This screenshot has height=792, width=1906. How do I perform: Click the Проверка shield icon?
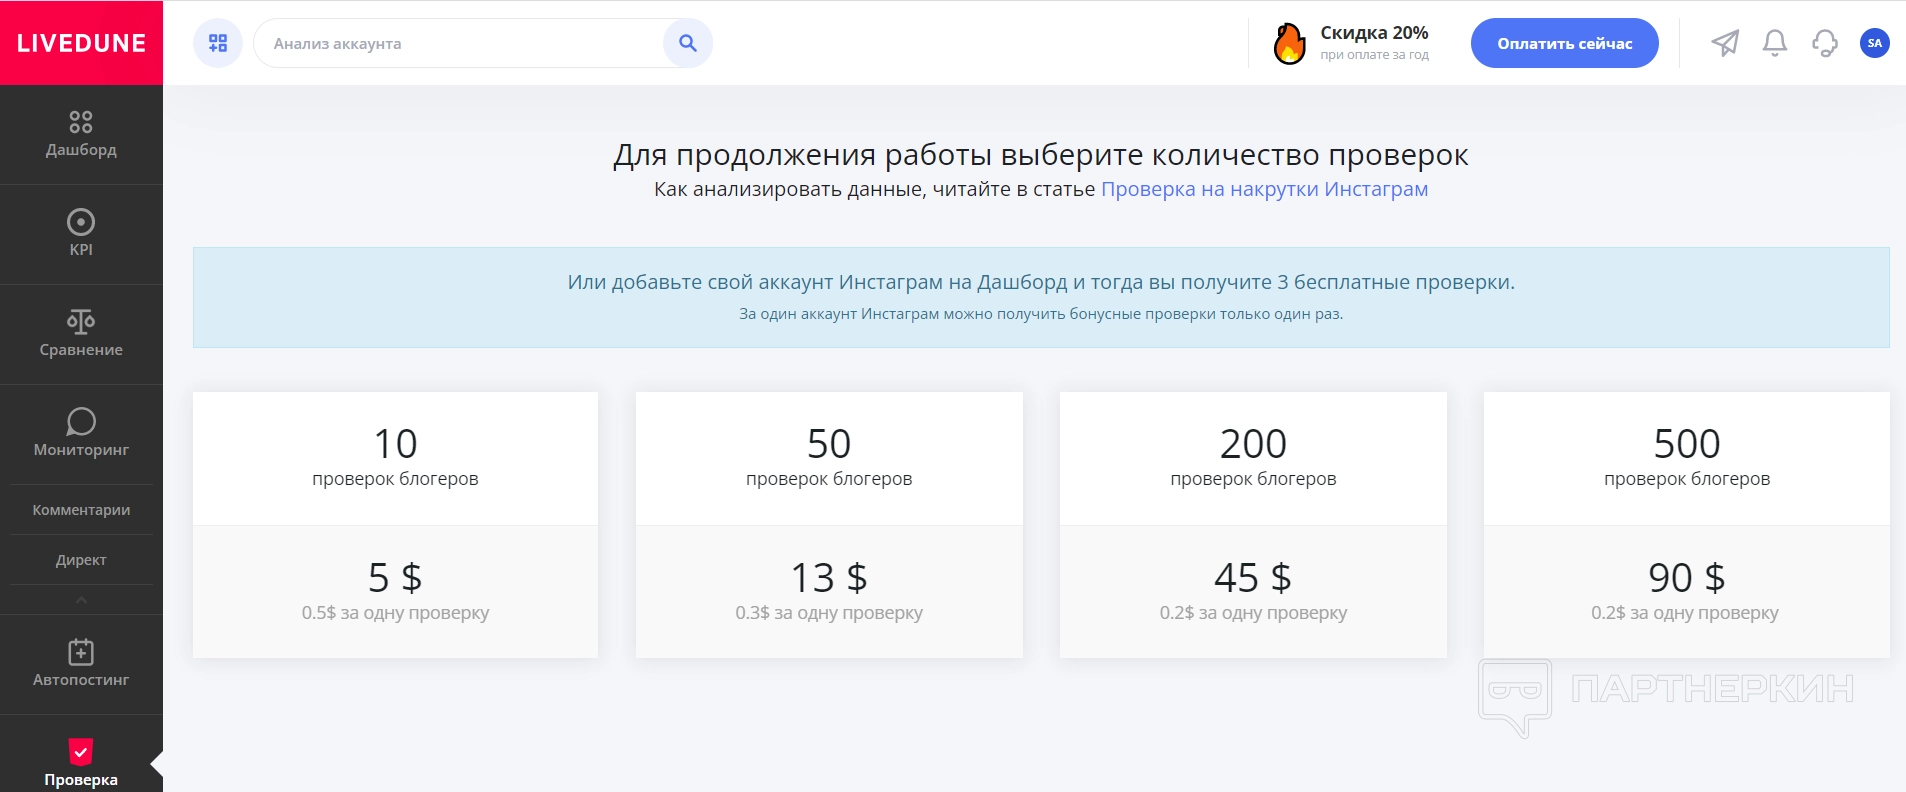pyautogui.click(x=81, y=751)
